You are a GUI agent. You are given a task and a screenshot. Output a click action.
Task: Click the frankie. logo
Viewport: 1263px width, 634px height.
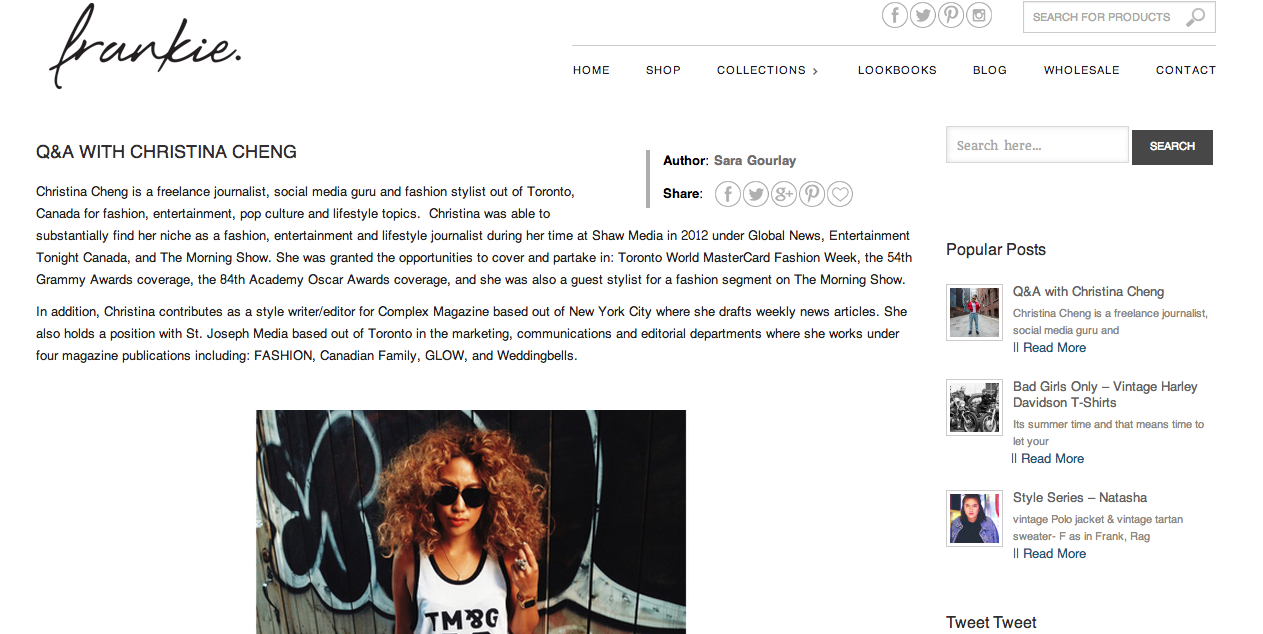[x=145, y=47]
